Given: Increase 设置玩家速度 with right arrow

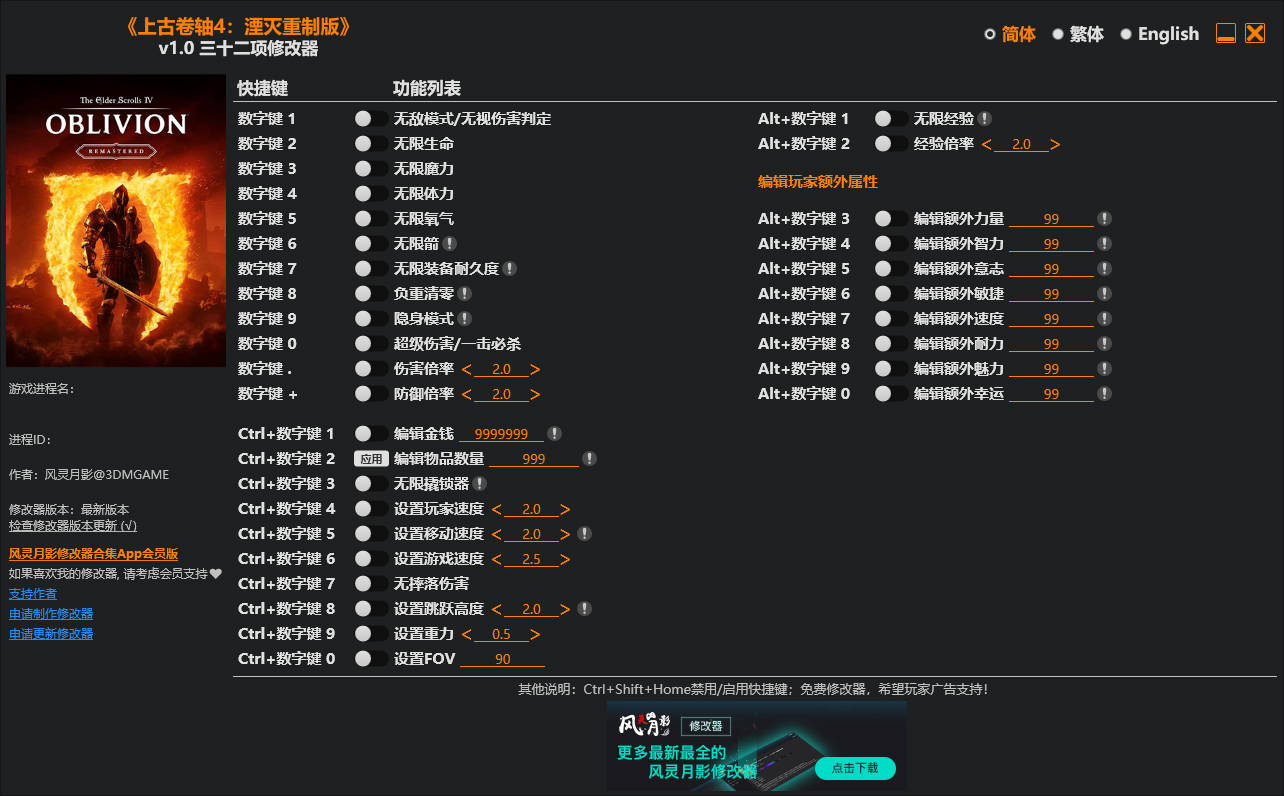Looking at the screenshot, I should click(565, 509).
